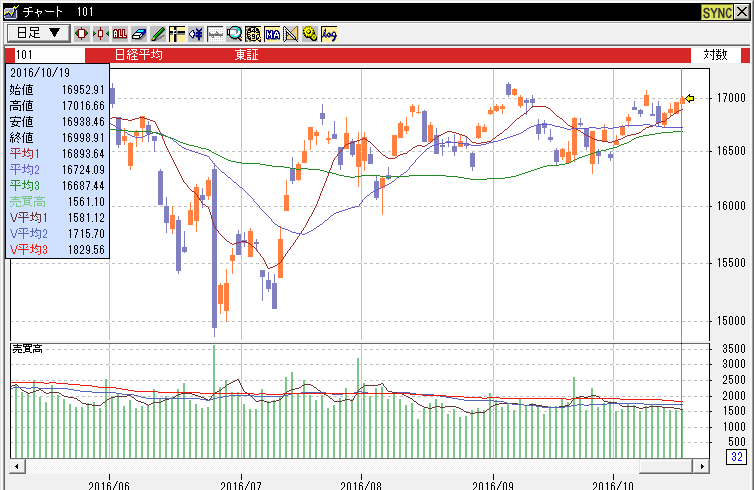754x490 pixels.
Task: Click the yellow arrow current price marker
Action: point(688,98)
